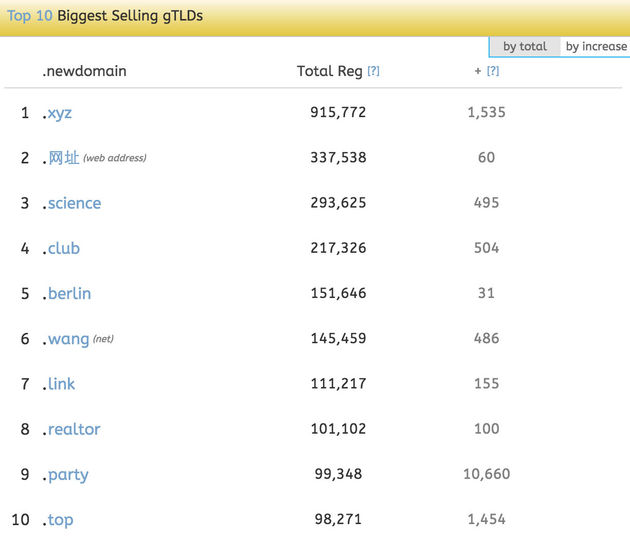Select total registrations value 145,459
Viewport: 630px width, 539px height.
pyautogui.click(x=338, y=338)
